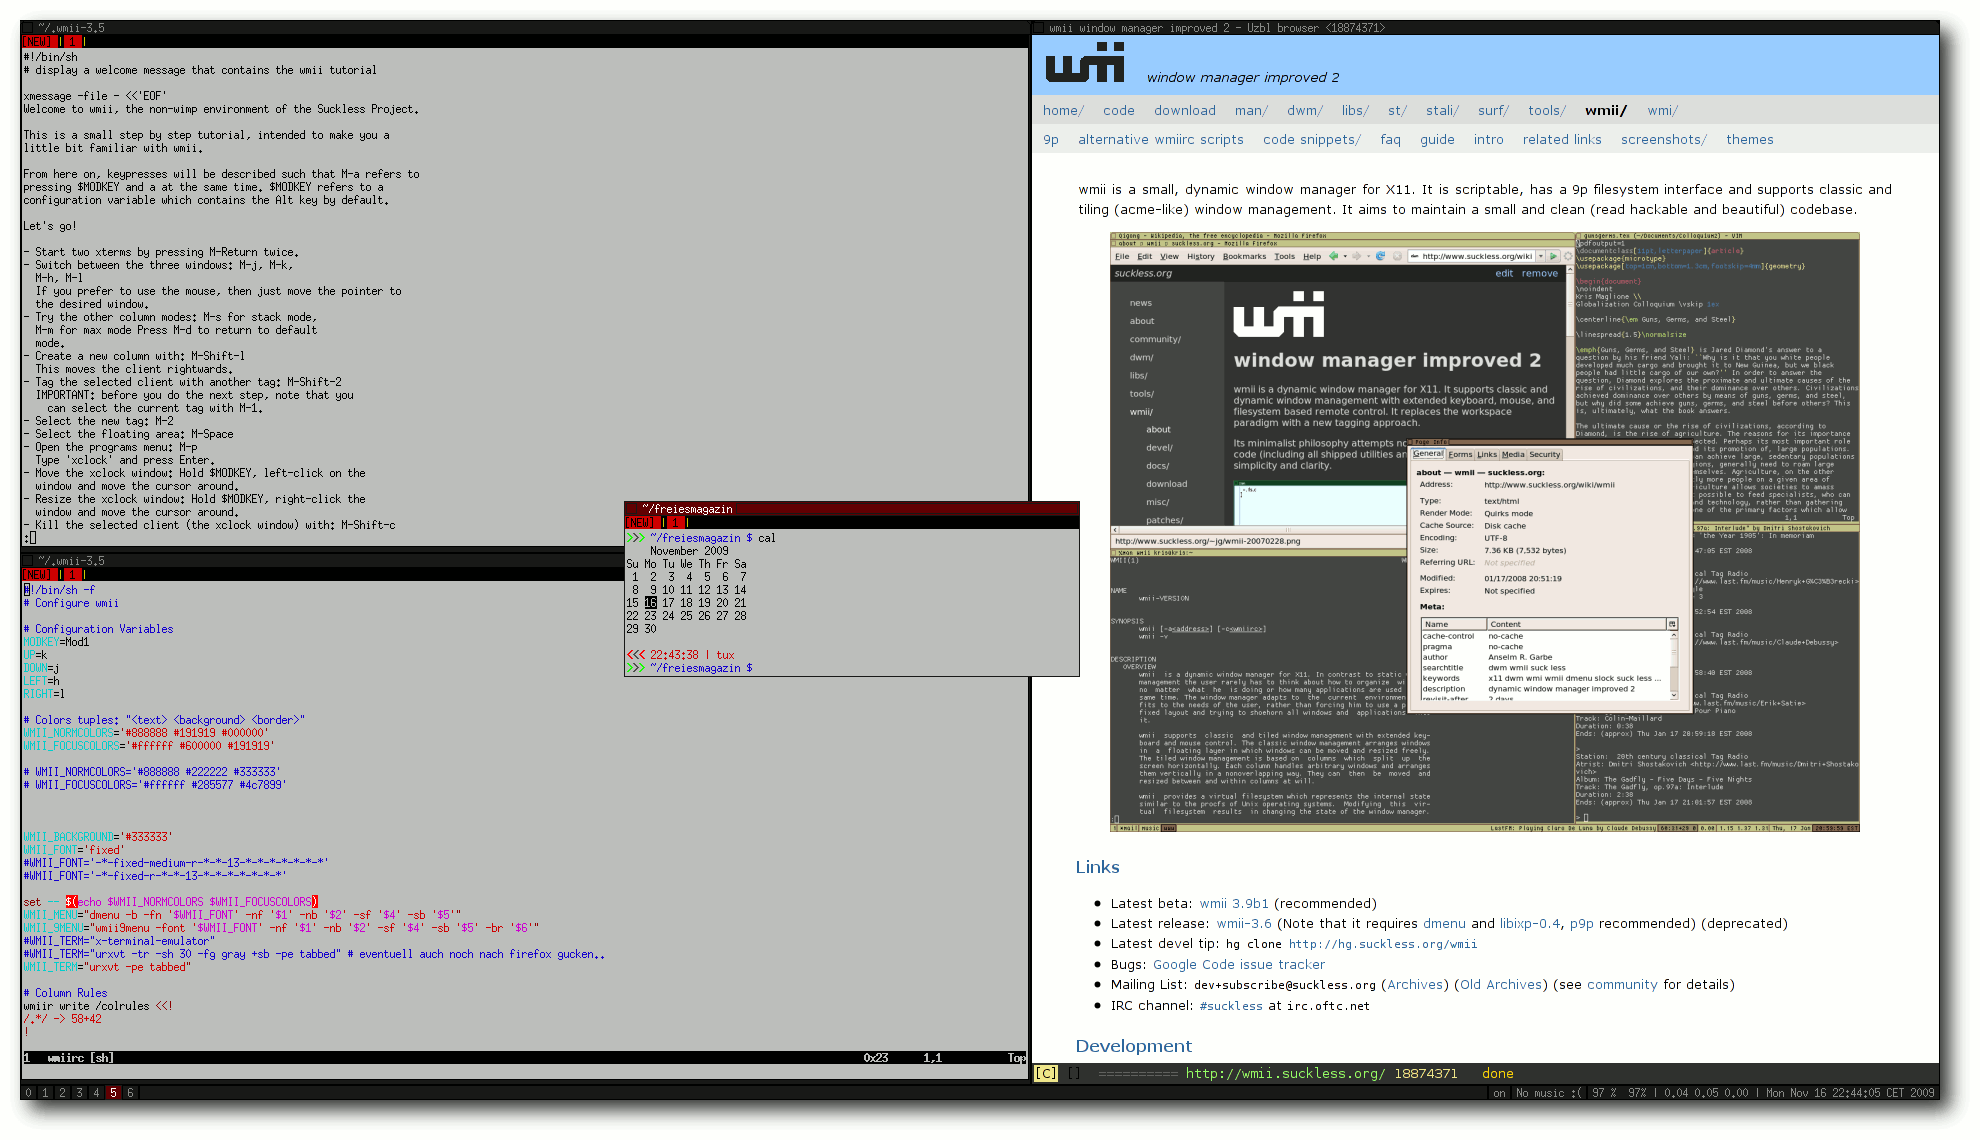
Task: Open the stali/ navigation link
Action: click(1442, 110)
